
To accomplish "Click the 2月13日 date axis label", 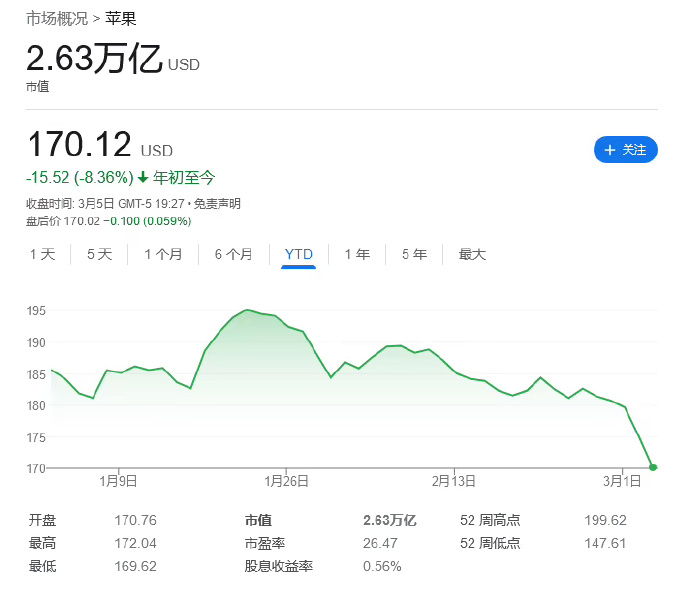I will tap(454, 481).
